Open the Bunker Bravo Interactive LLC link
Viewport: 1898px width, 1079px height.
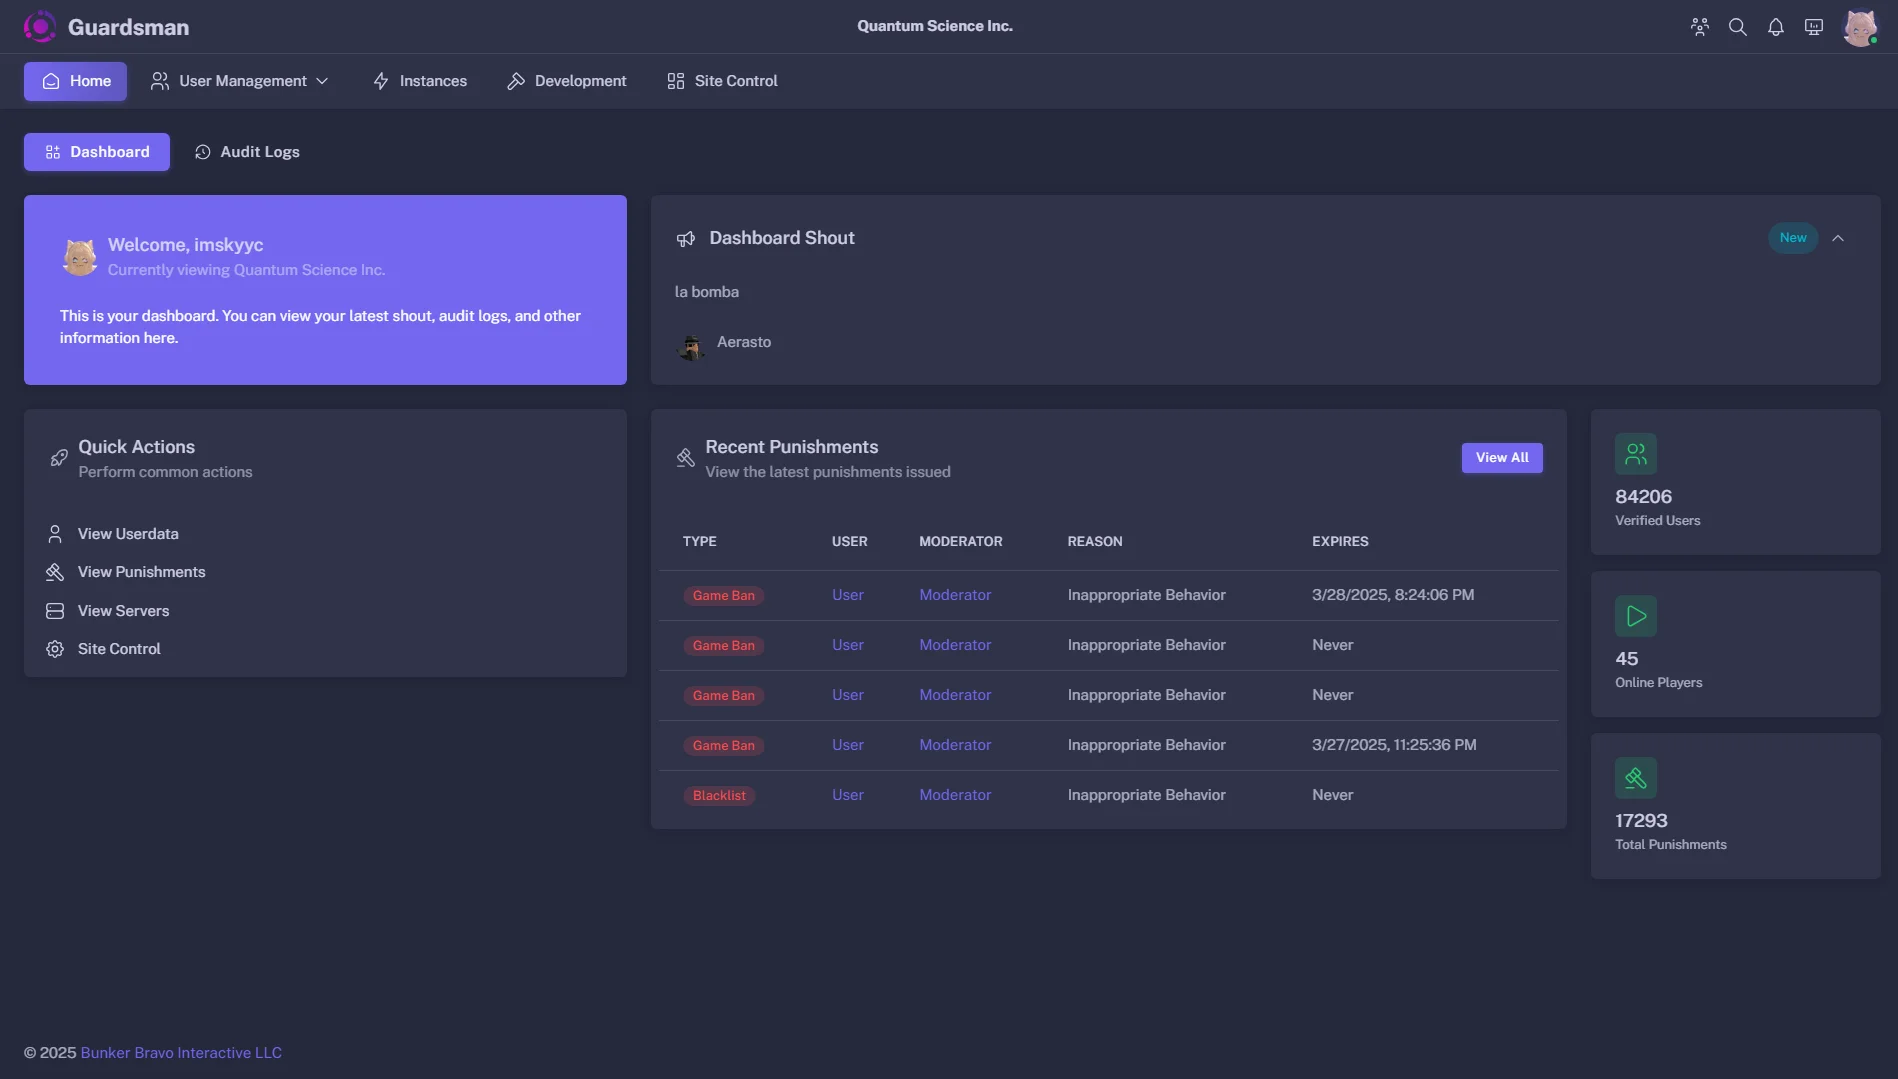[x=181, y=1053]
